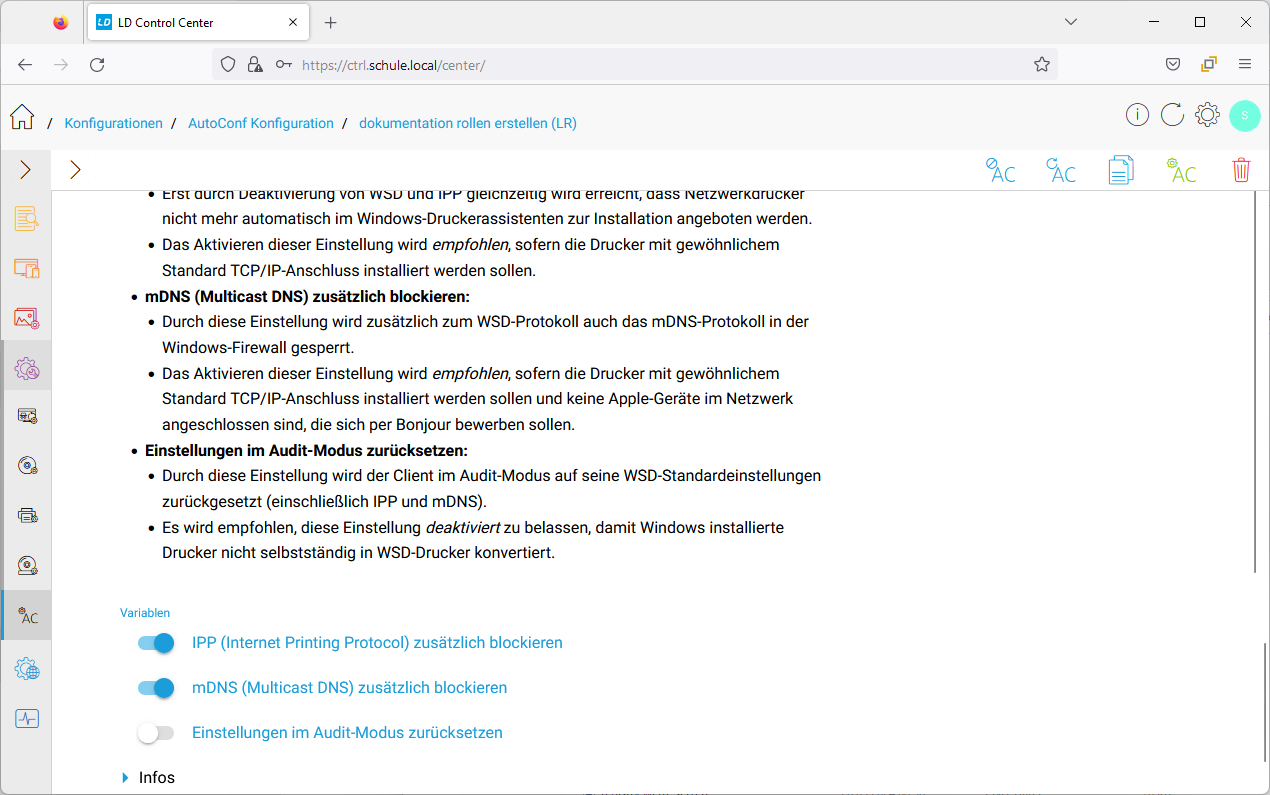Open the sidebar disk drive icon
Image resolution: width=1270 pixels, height=795 pixels.
pos(27,566)
